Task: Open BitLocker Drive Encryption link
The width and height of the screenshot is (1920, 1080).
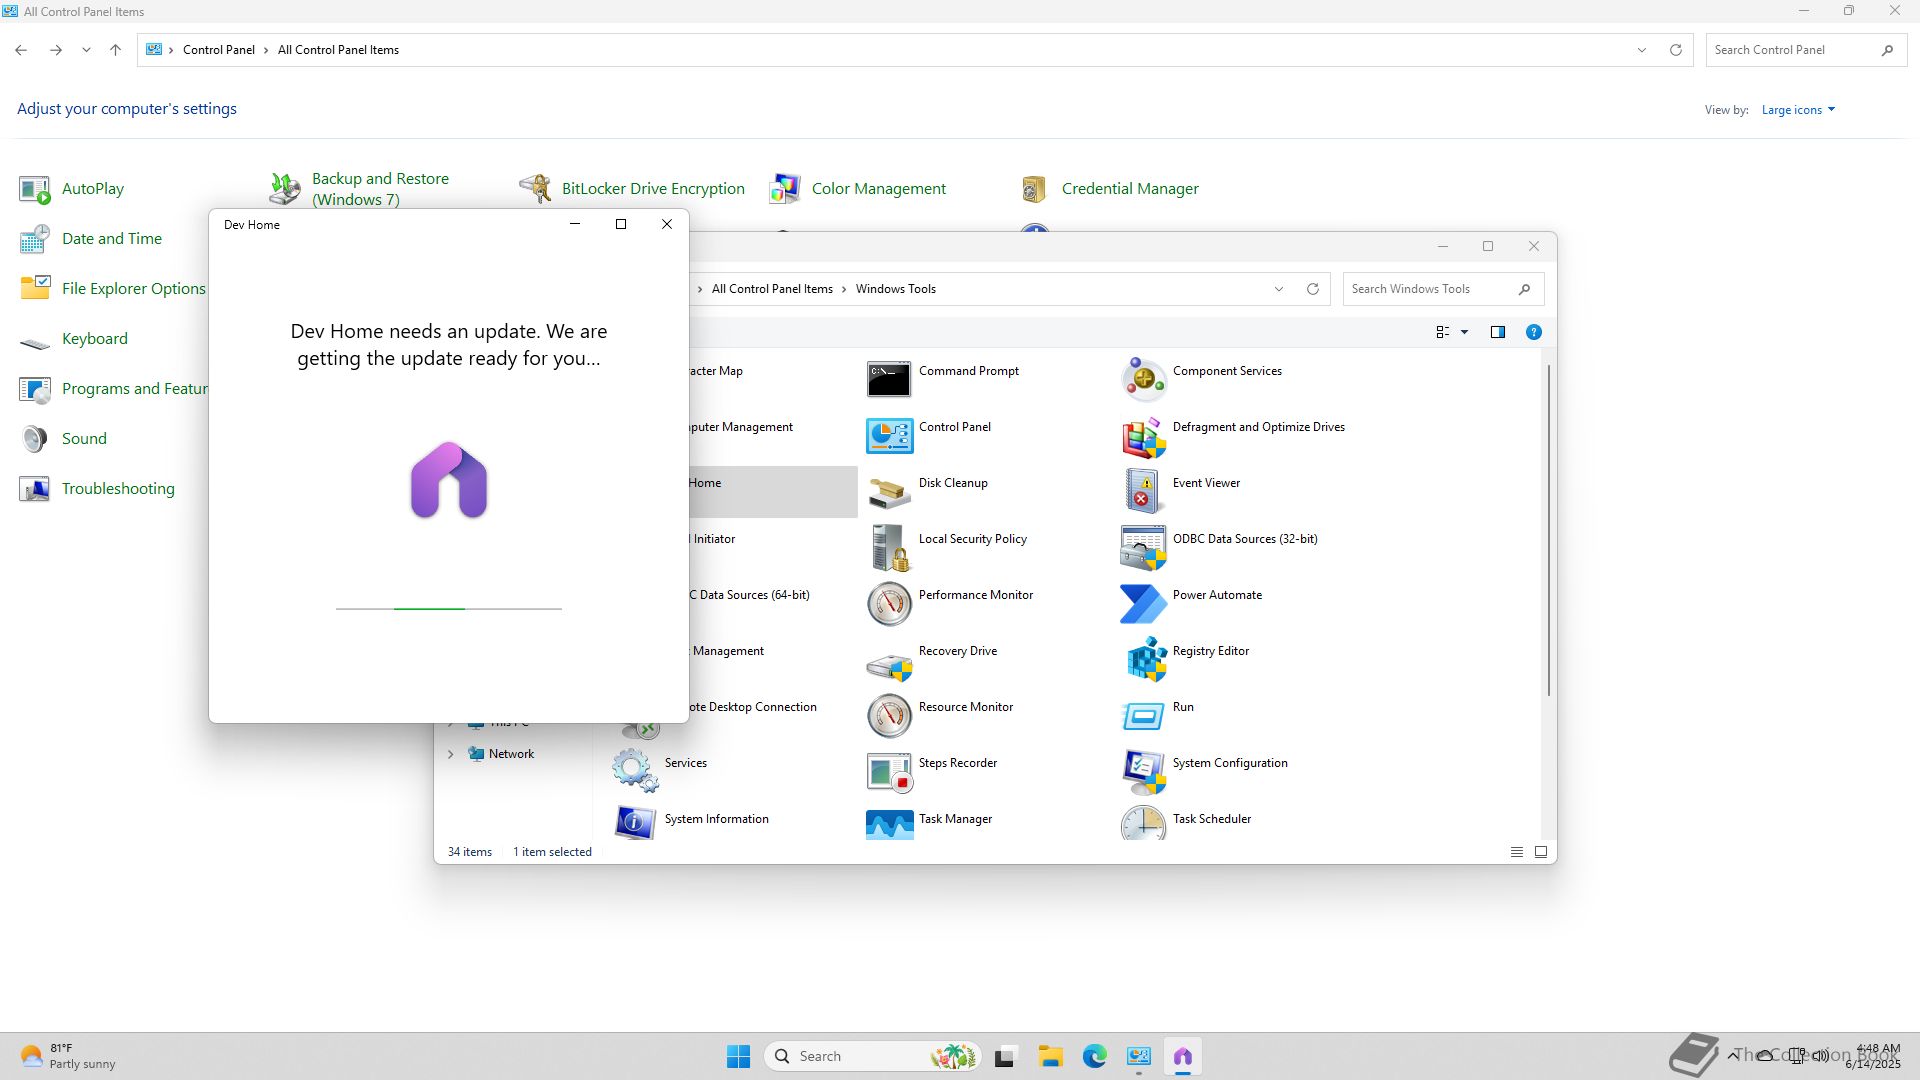Action: (652, 188)
